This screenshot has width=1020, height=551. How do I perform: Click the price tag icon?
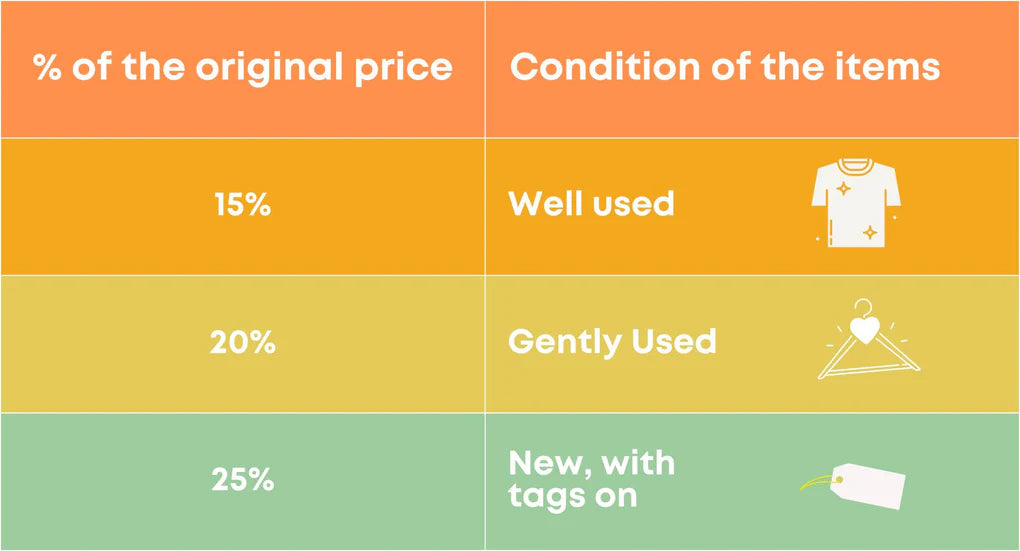[x=853, y=486]
